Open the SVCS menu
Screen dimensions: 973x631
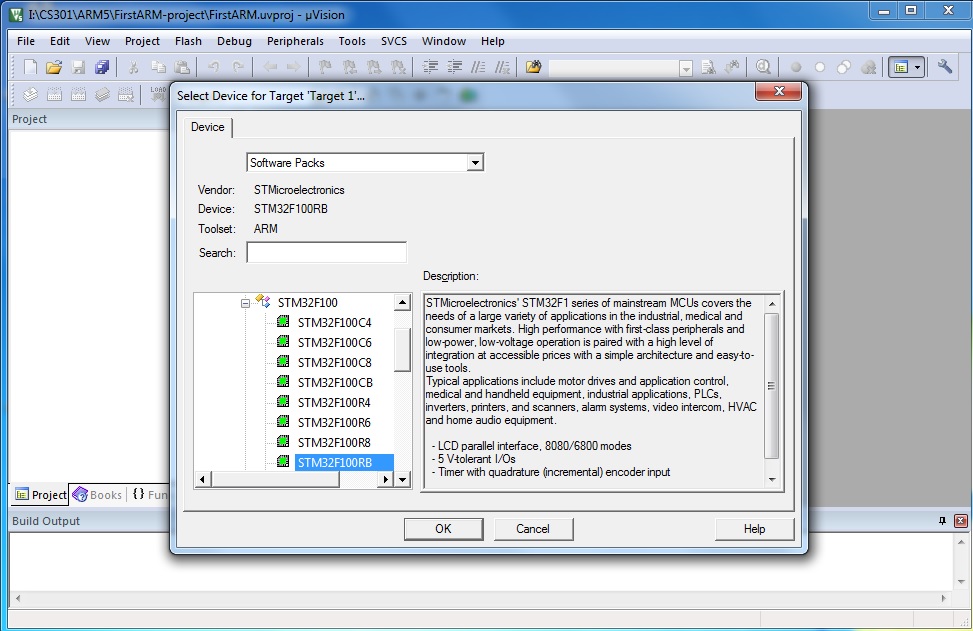tap(393, 41)
